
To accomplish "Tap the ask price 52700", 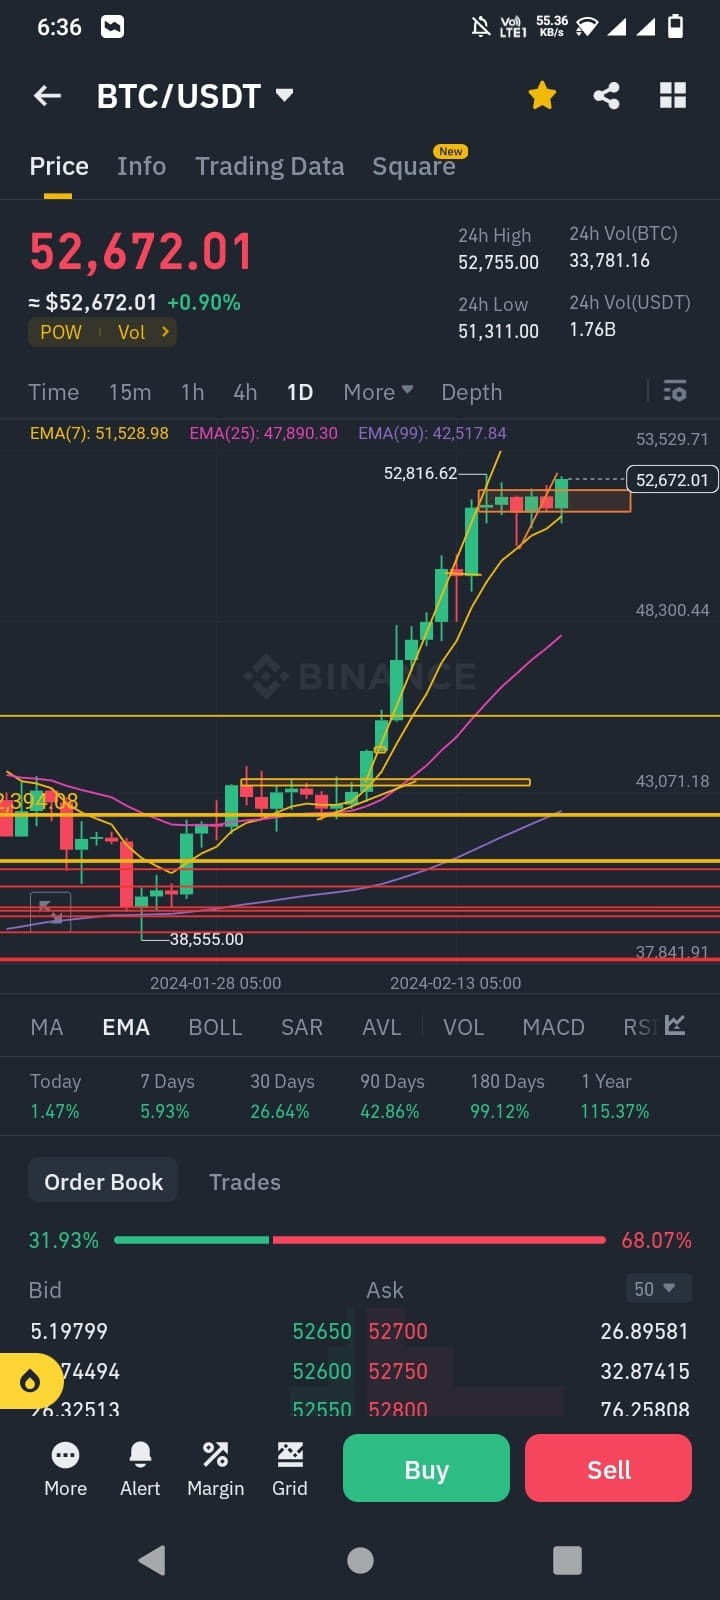I will tap(398, 1331).
